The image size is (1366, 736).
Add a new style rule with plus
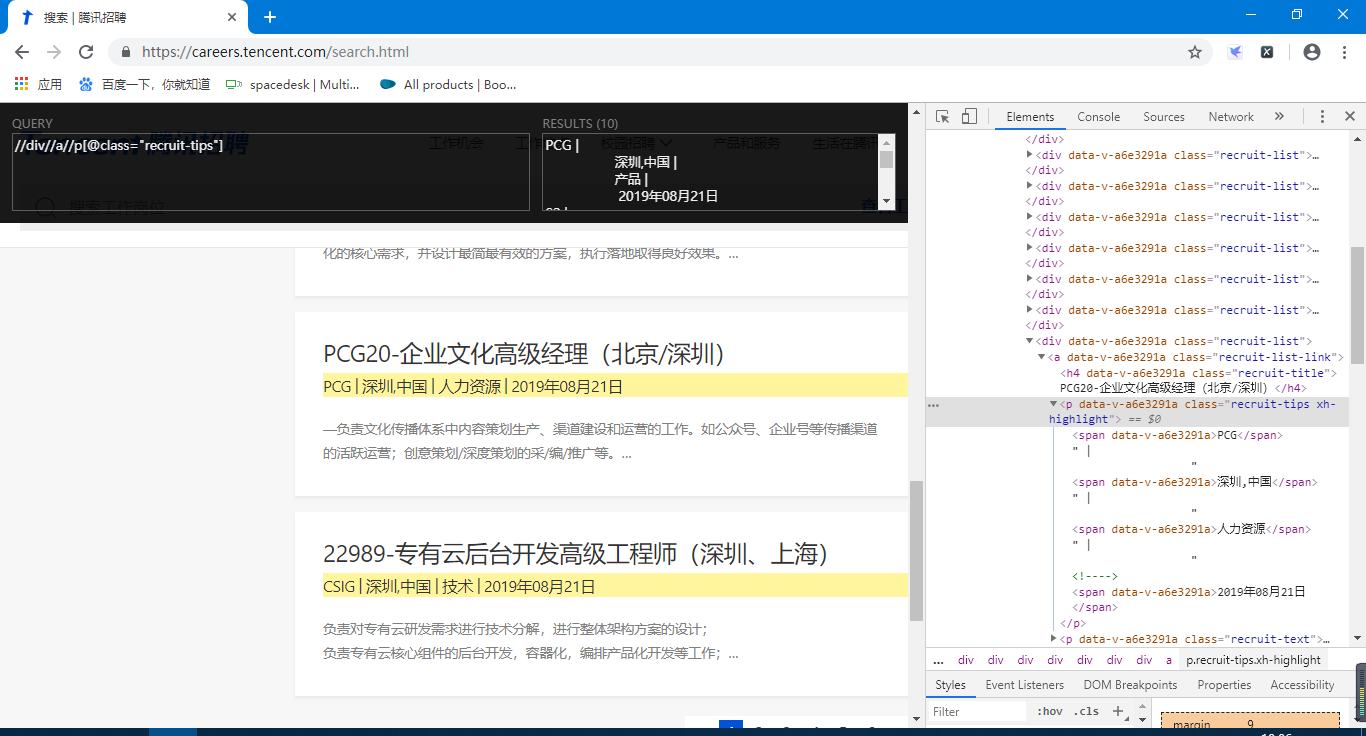(x=1118, y=712)
